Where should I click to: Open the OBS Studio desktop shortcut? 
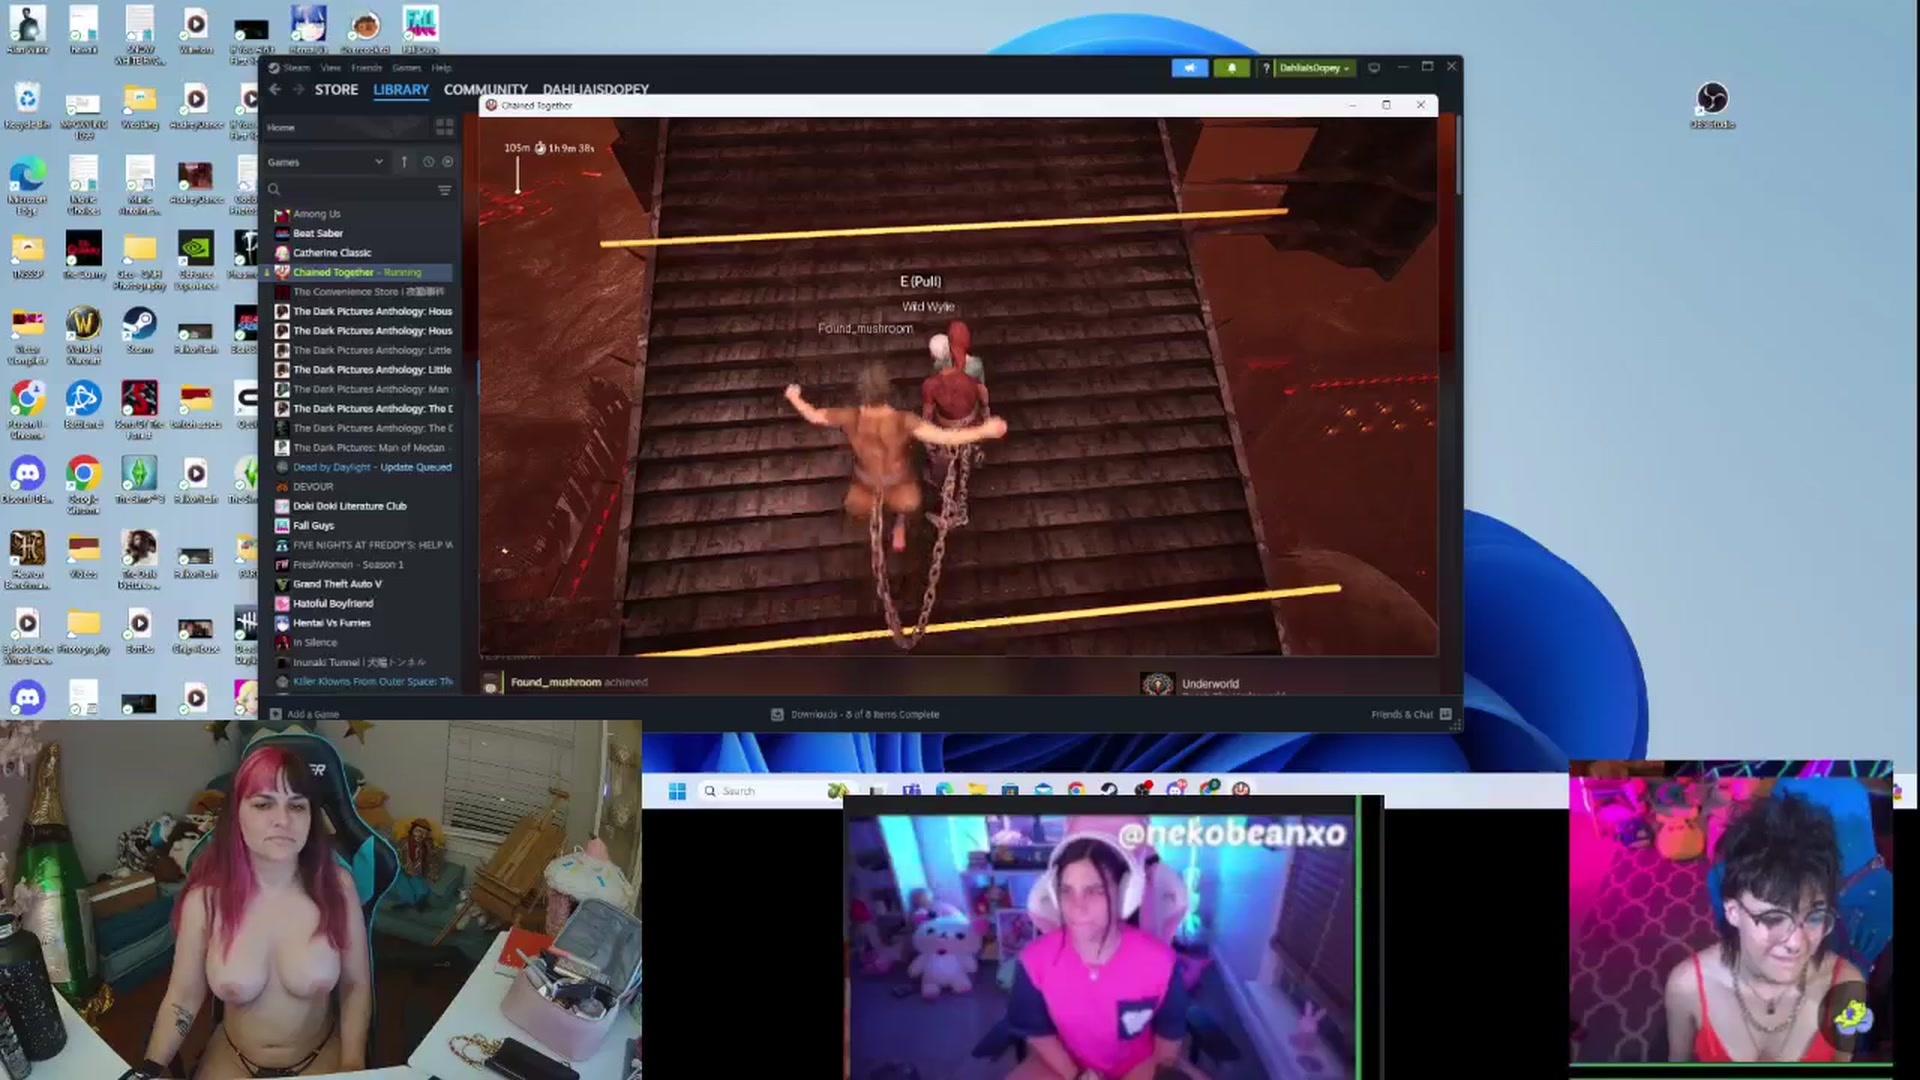tap(1712, 105)
